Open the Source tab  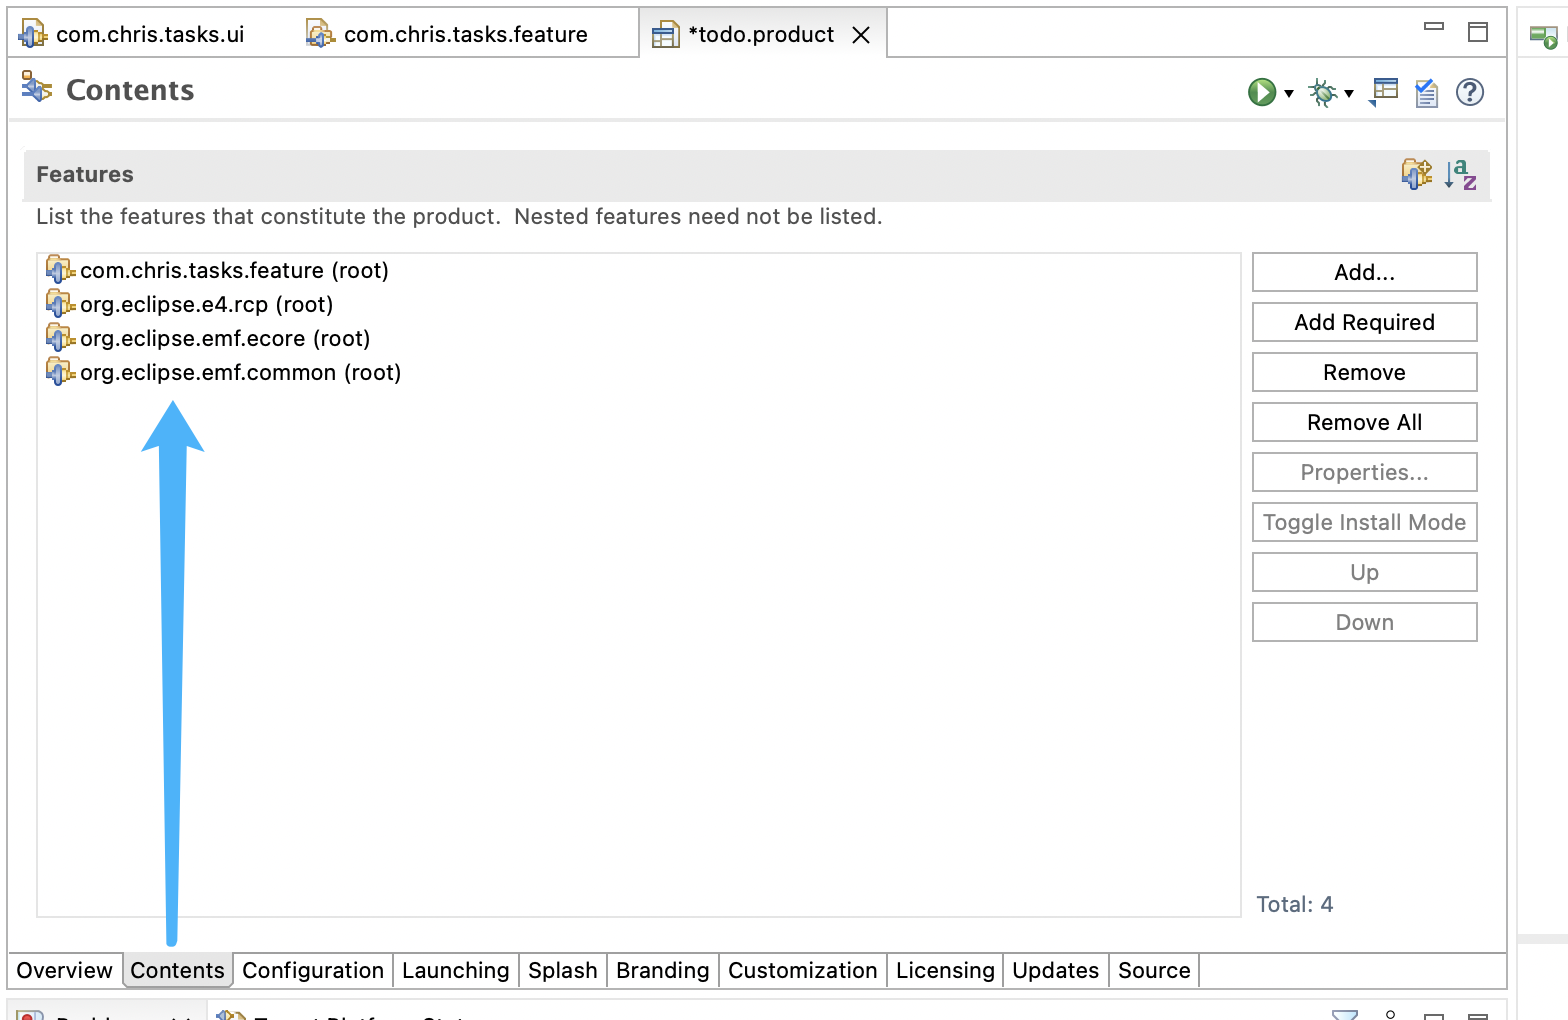[x=1154, y=970]
